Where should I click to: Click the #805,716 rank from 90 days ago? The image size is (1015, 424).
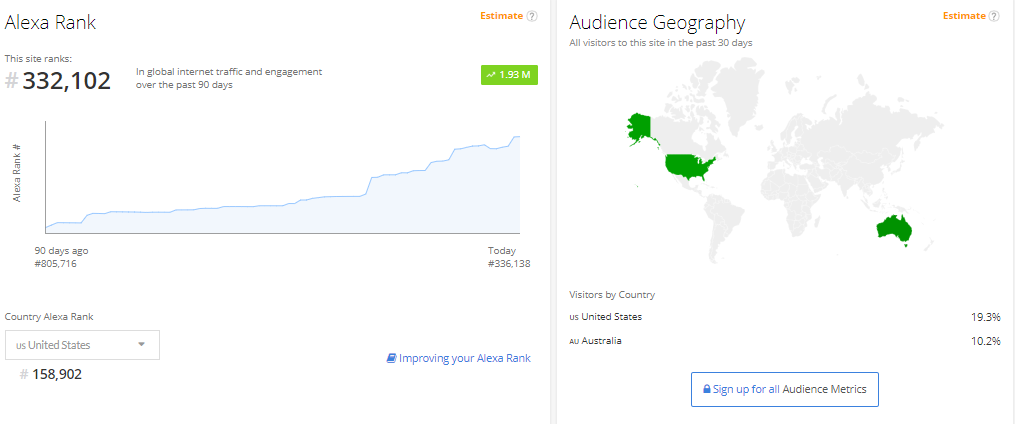(x=56, y=263)
